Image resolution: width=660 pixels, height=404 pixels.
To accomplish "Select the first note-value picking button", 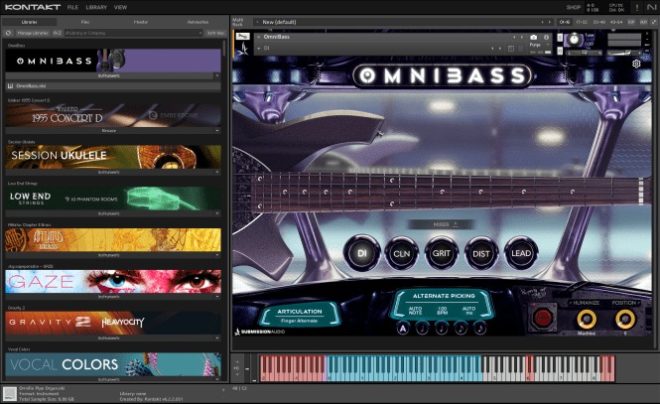I will [422, 328].
